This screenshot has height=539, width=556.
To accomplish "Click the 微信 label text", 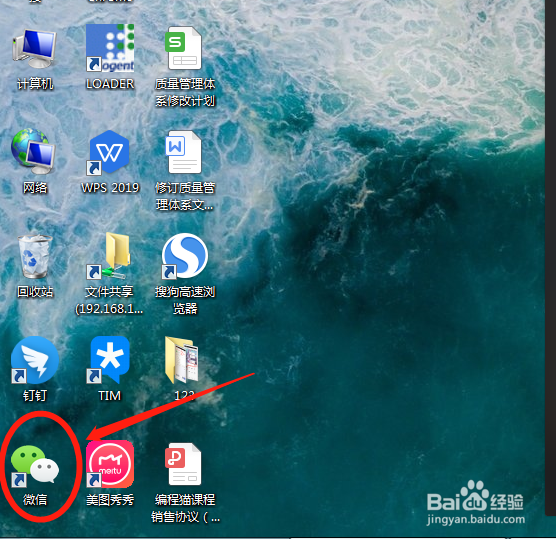I will (x=35, y=500).
